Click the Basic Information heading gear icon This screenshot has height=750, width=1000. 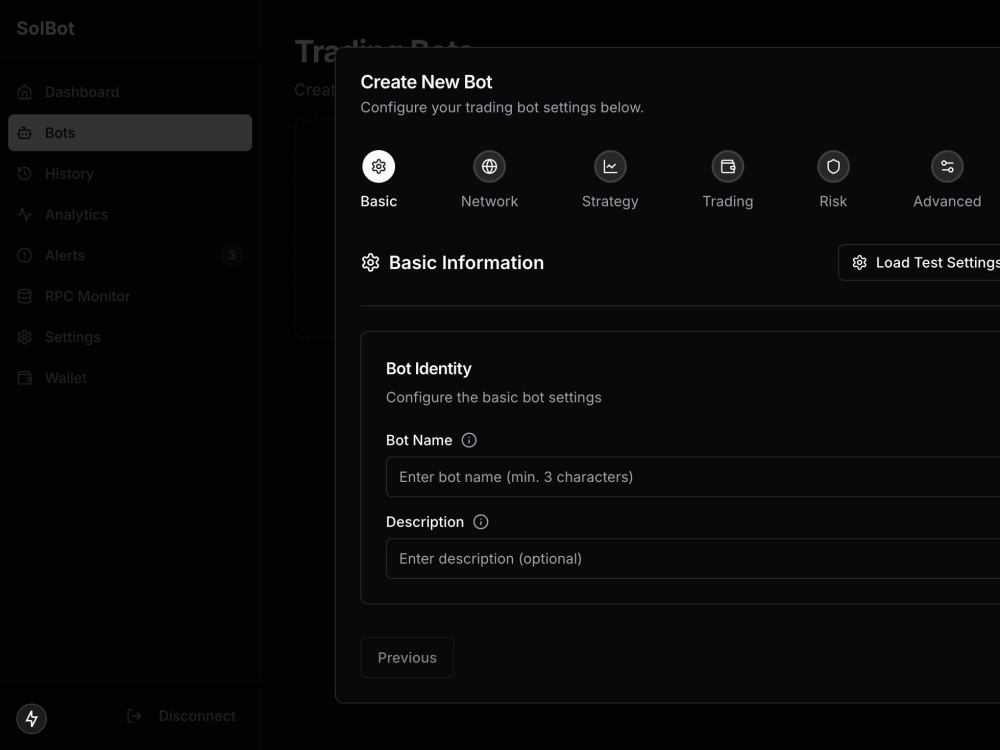(x=371, y=263)
